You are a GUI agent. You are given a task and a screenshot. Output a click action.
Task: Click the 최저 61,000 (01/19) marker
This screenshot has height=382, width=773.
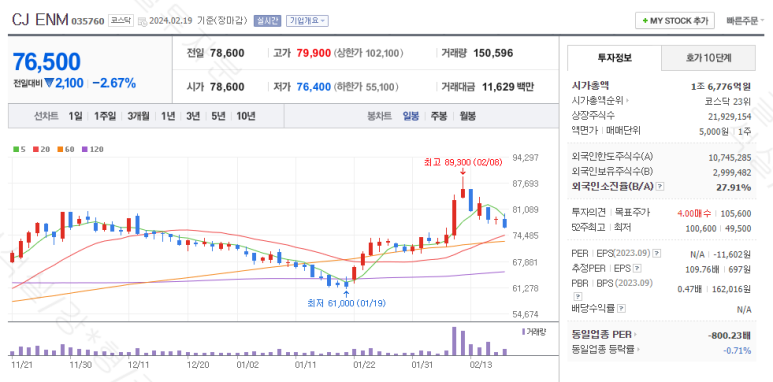(347, 303)
